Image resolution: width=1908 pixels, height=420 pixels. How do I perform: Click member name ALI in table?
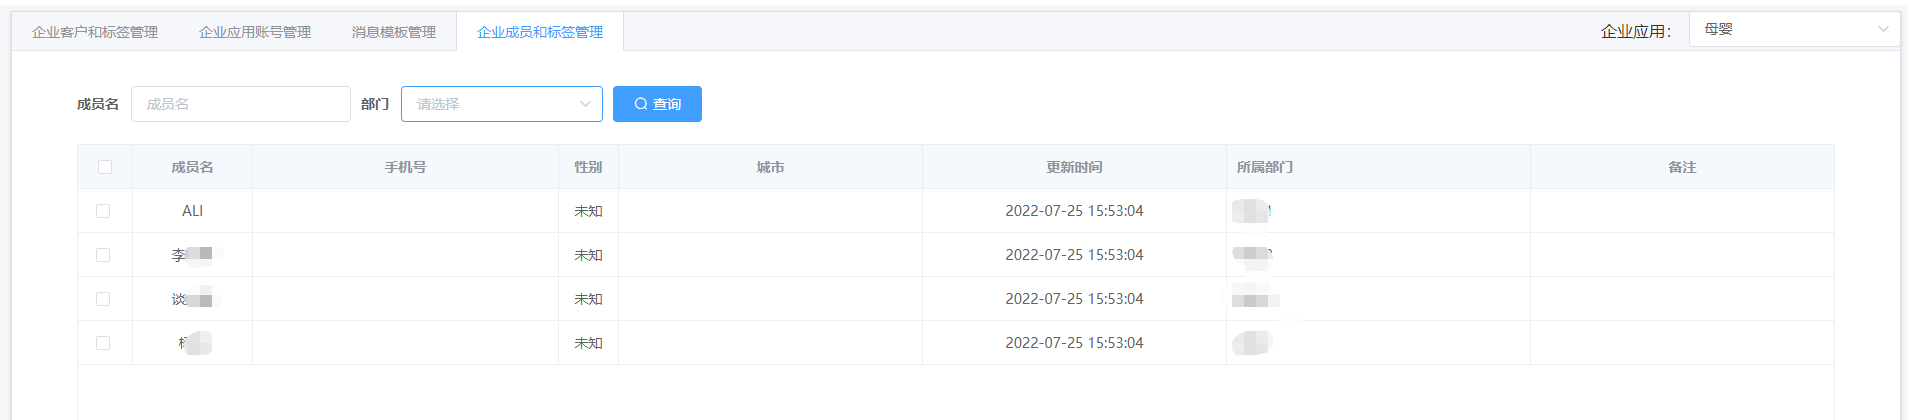(192, 211)
